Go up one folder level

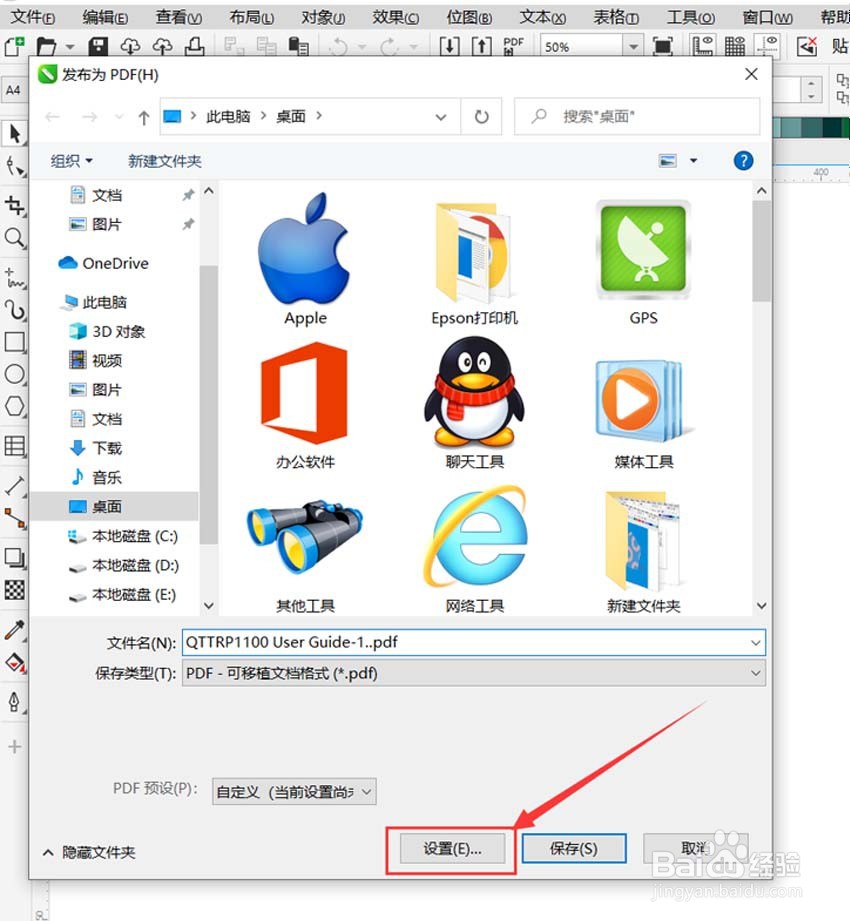click(x=143, y=117)
